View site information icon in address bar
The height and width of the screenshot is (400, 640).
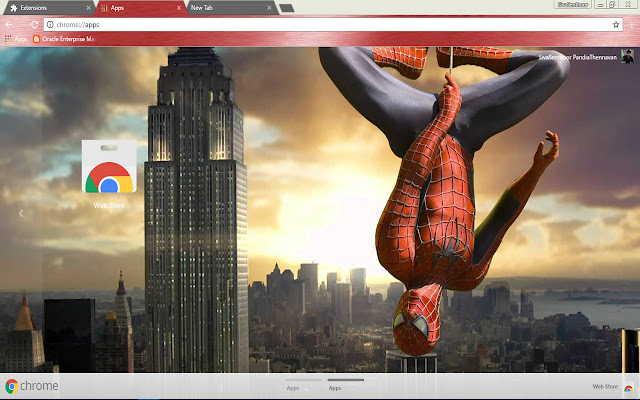pos(50,24)
